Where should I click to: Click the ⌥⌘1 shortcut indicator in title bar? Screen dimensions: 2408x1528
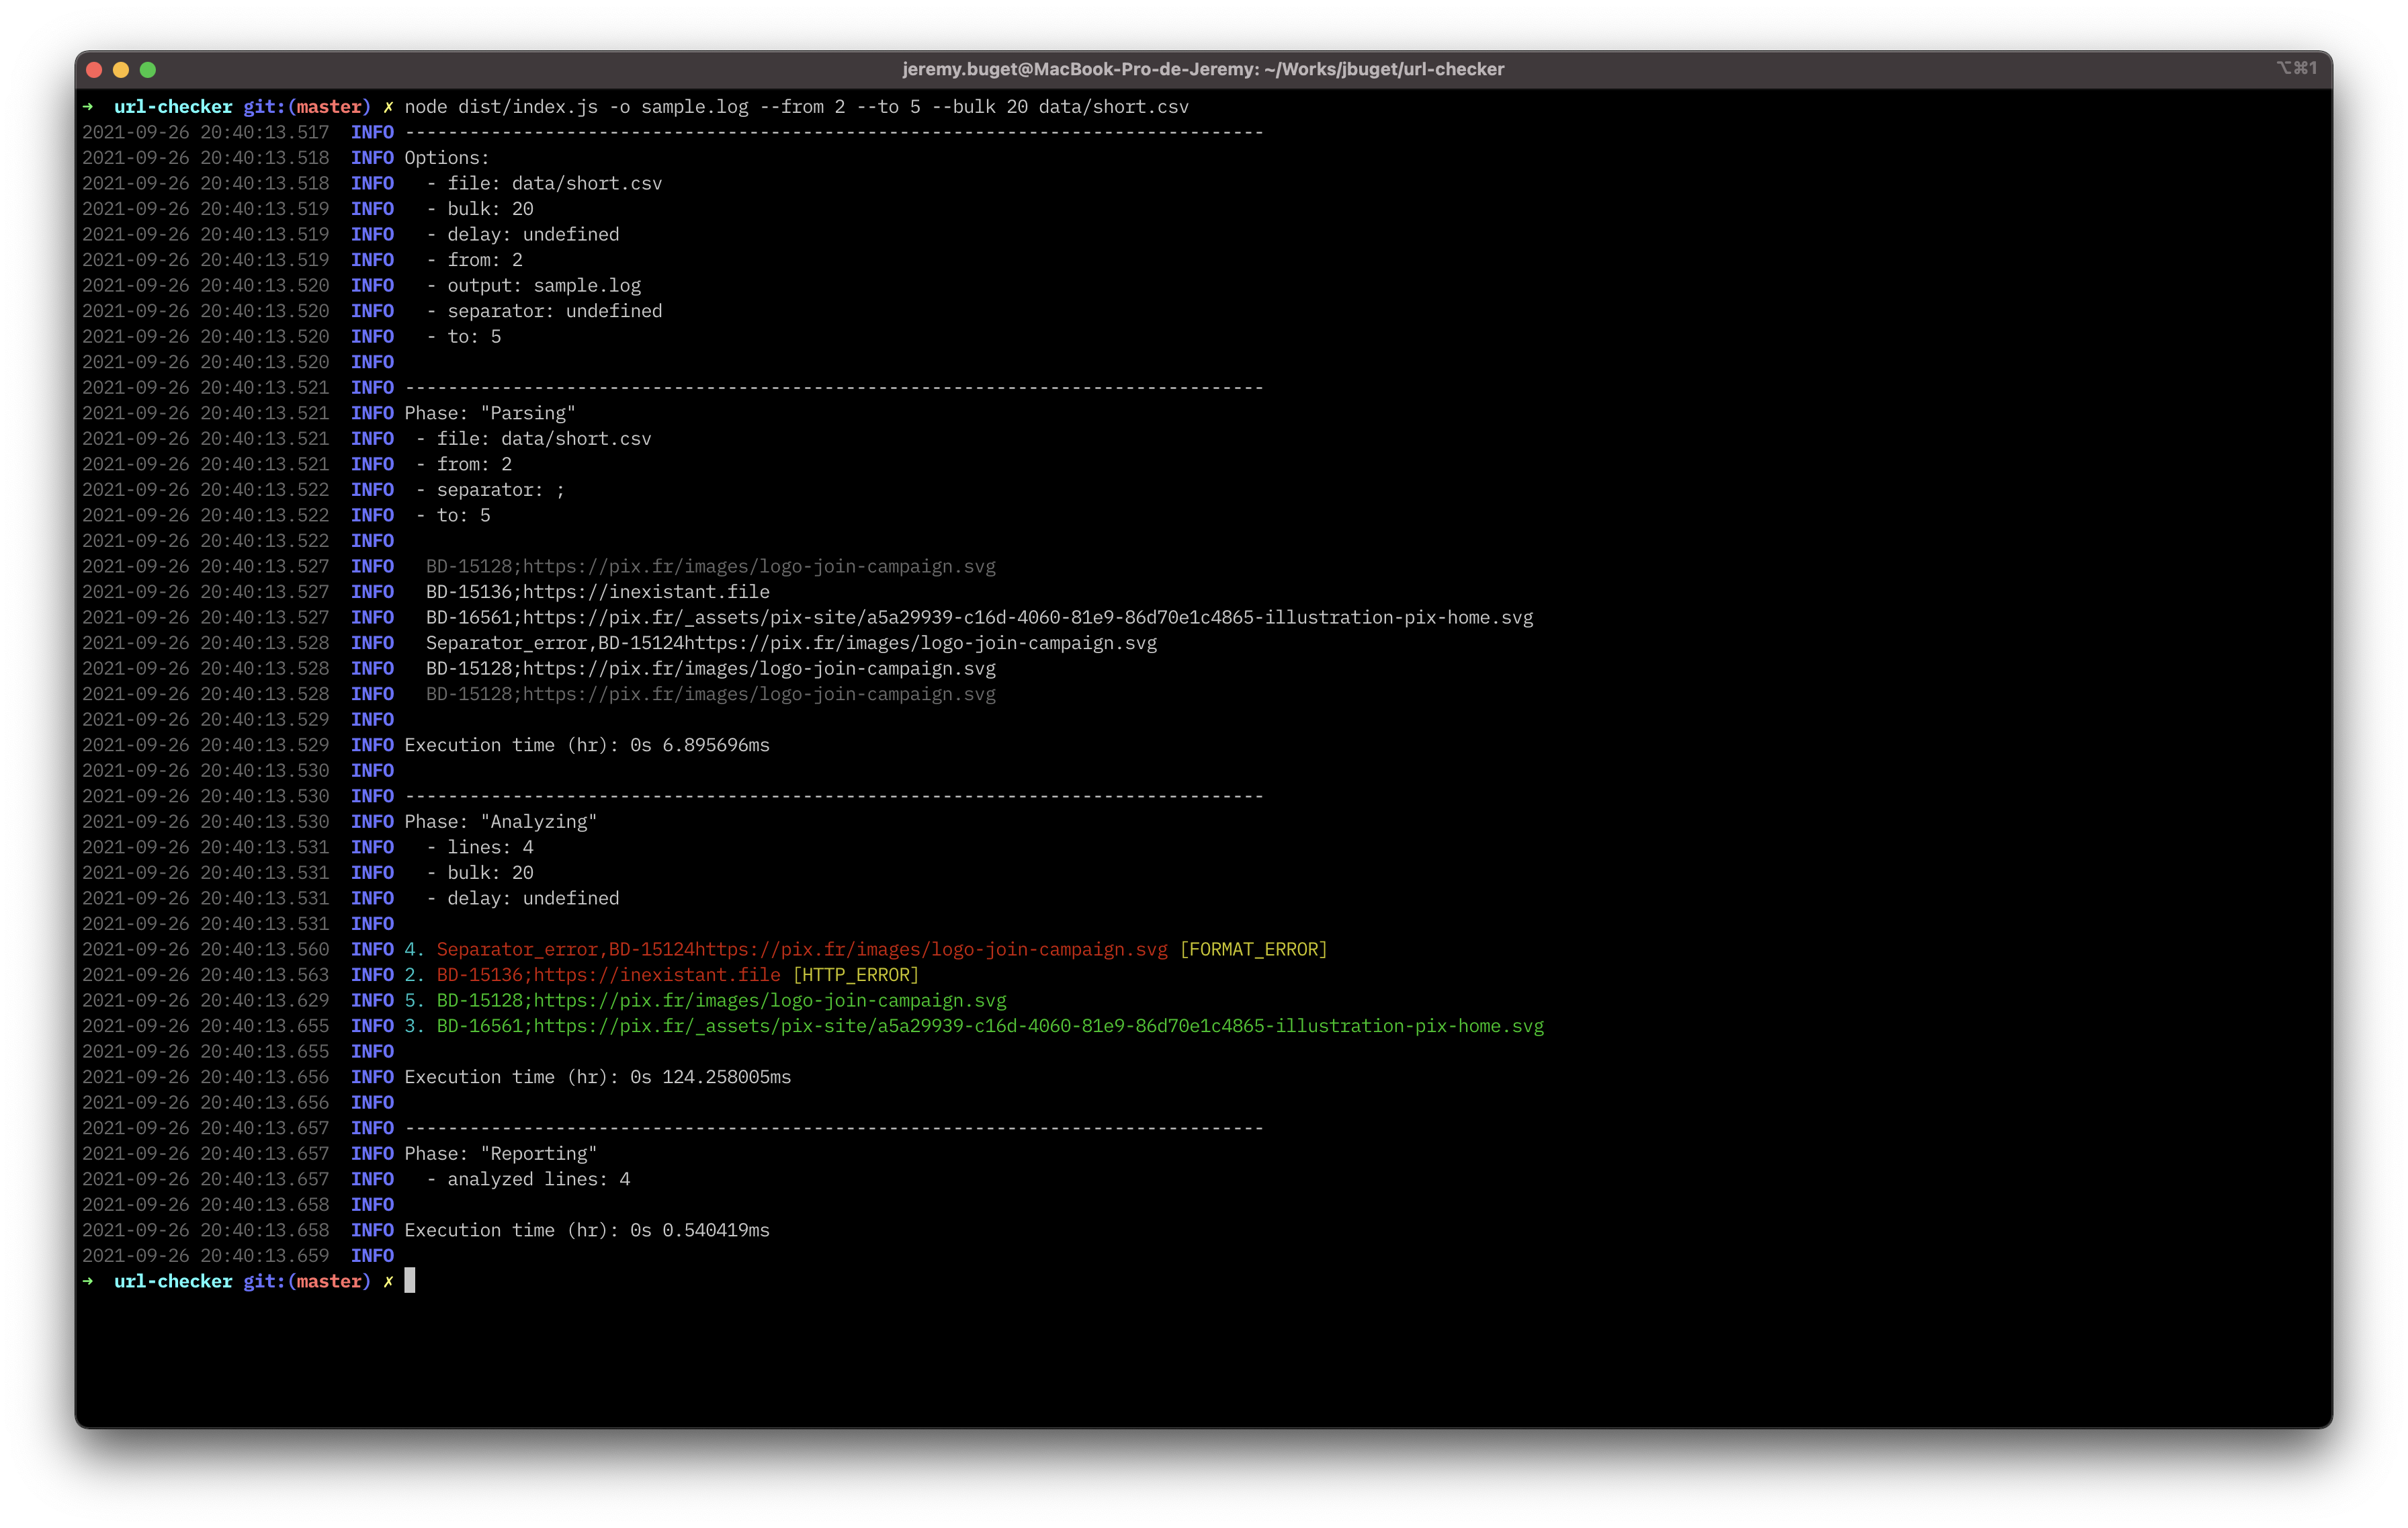tap(2296, 68)
